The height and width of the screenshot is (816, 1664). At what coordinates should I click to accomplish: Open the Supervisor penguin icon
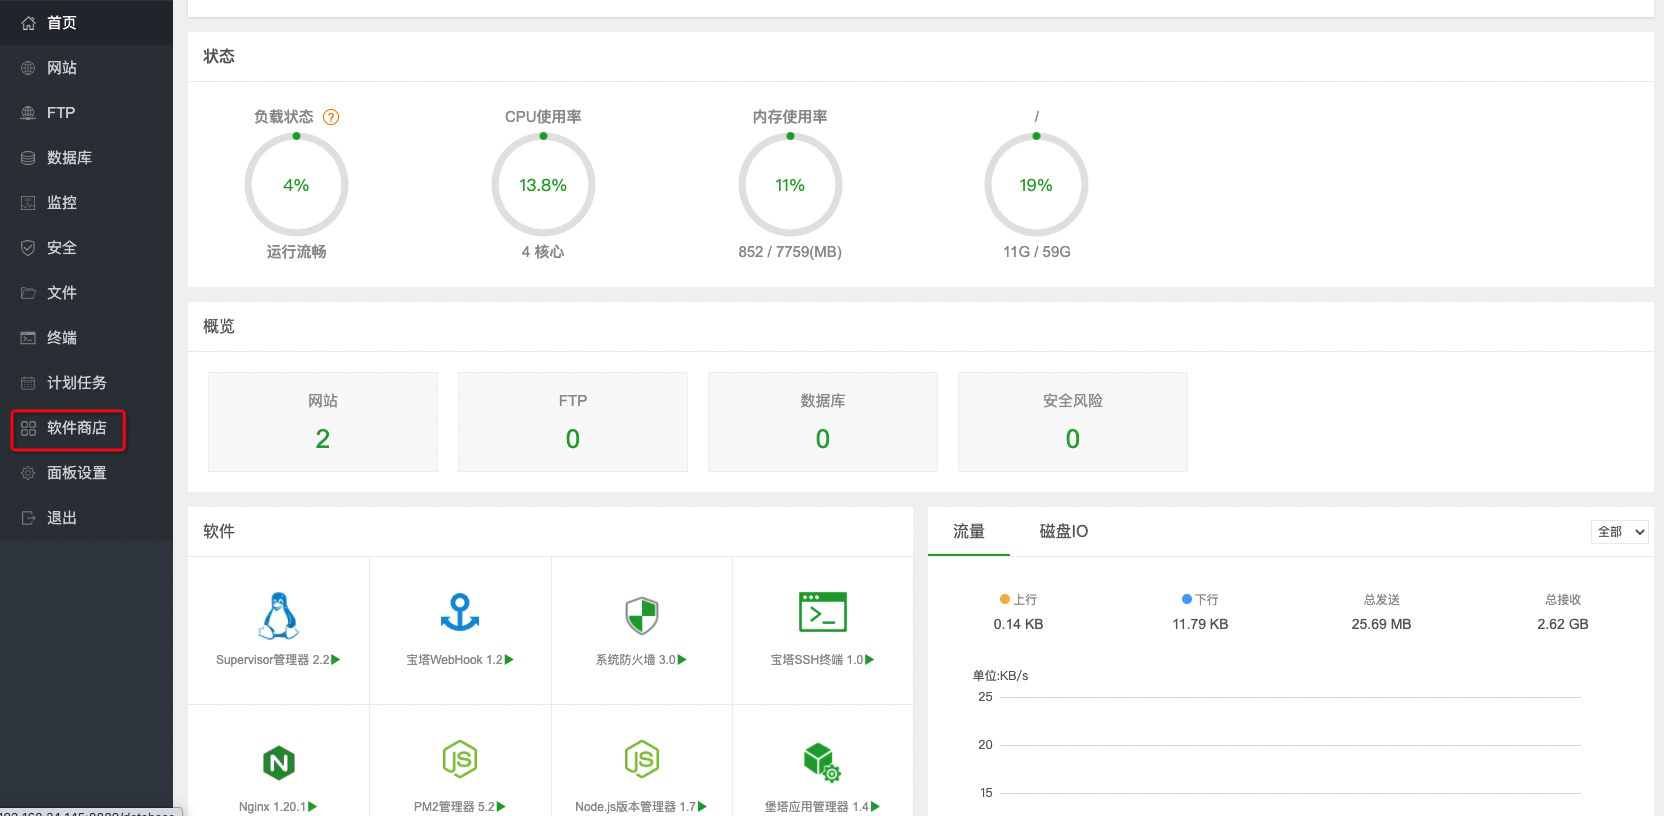[278, 615]
